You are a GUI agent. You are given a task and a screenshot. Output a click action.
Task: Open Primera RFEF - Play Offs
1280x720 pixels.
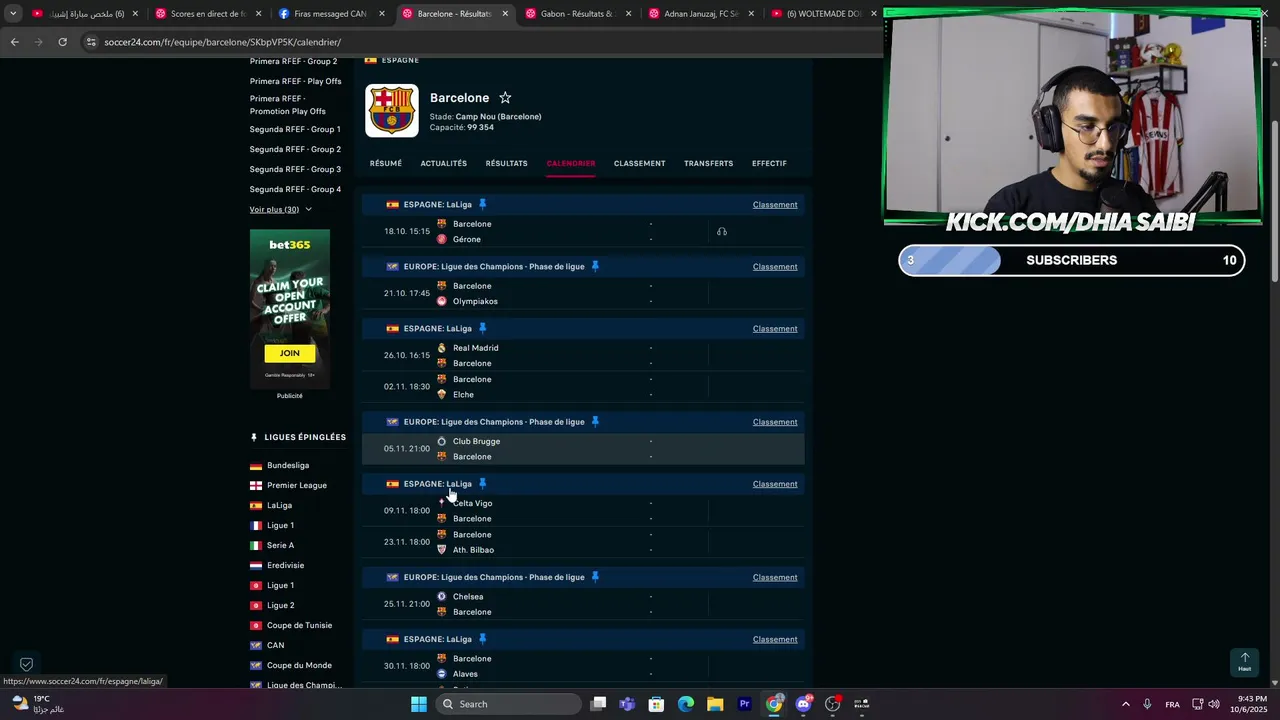[295, 81]
